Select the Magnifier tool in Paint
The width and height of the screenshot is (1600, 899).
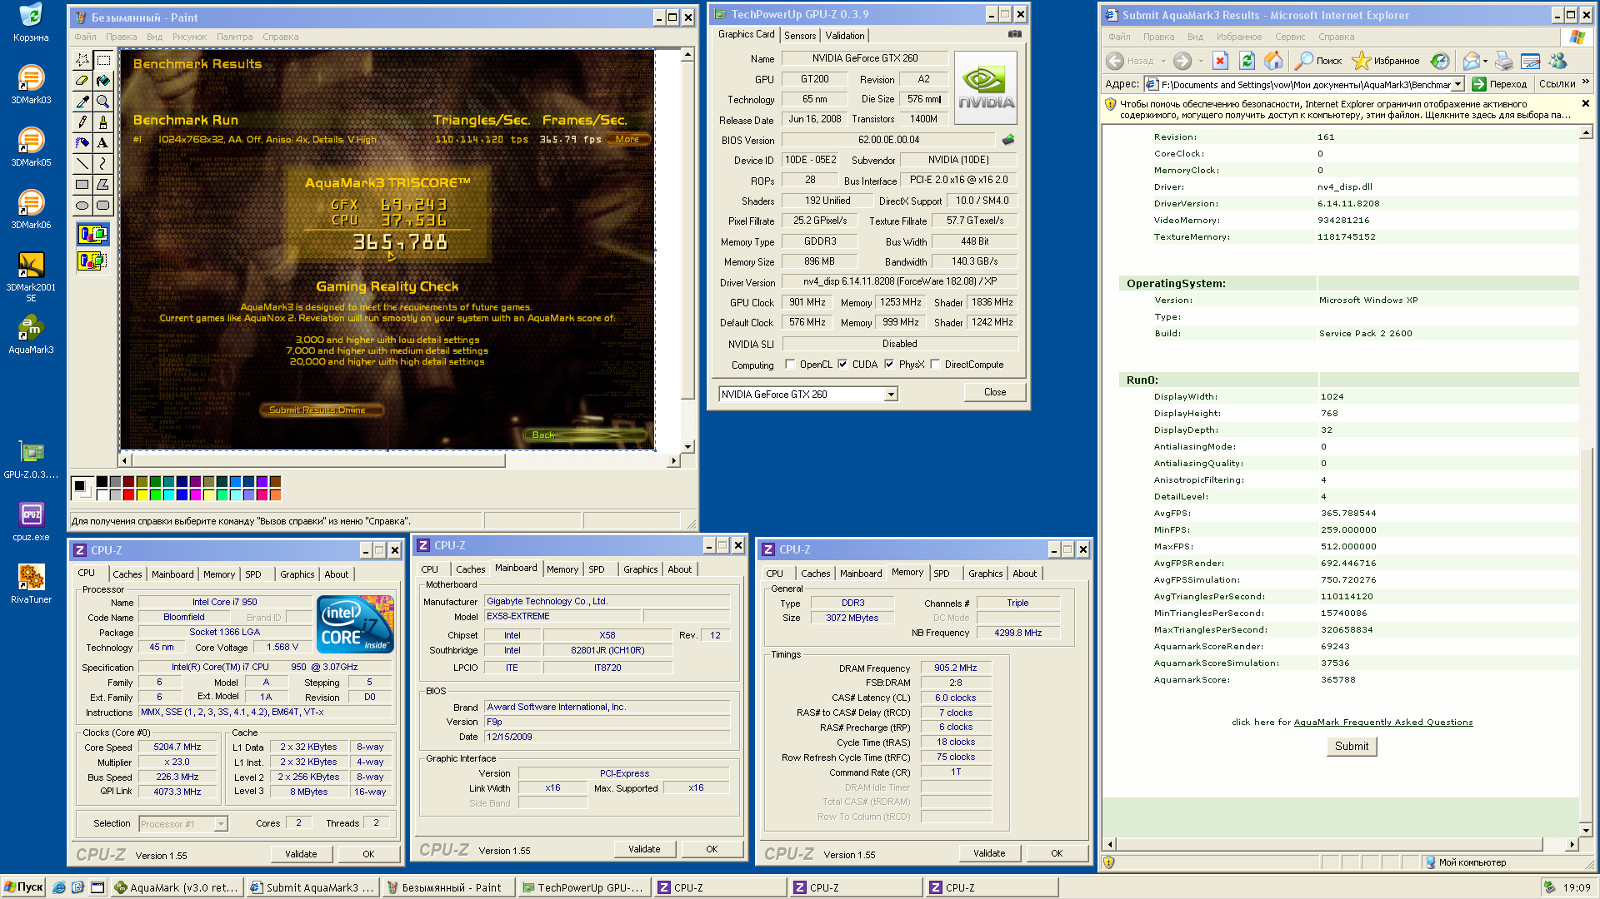click(x=103, y=102)
